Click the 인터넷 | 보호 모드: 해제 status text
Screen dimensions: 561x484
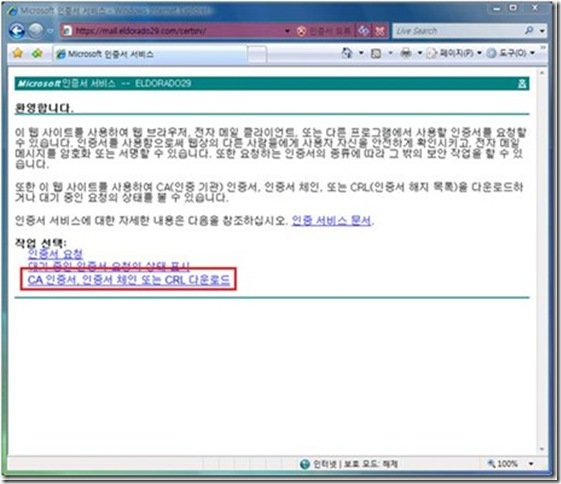point(355,464)
